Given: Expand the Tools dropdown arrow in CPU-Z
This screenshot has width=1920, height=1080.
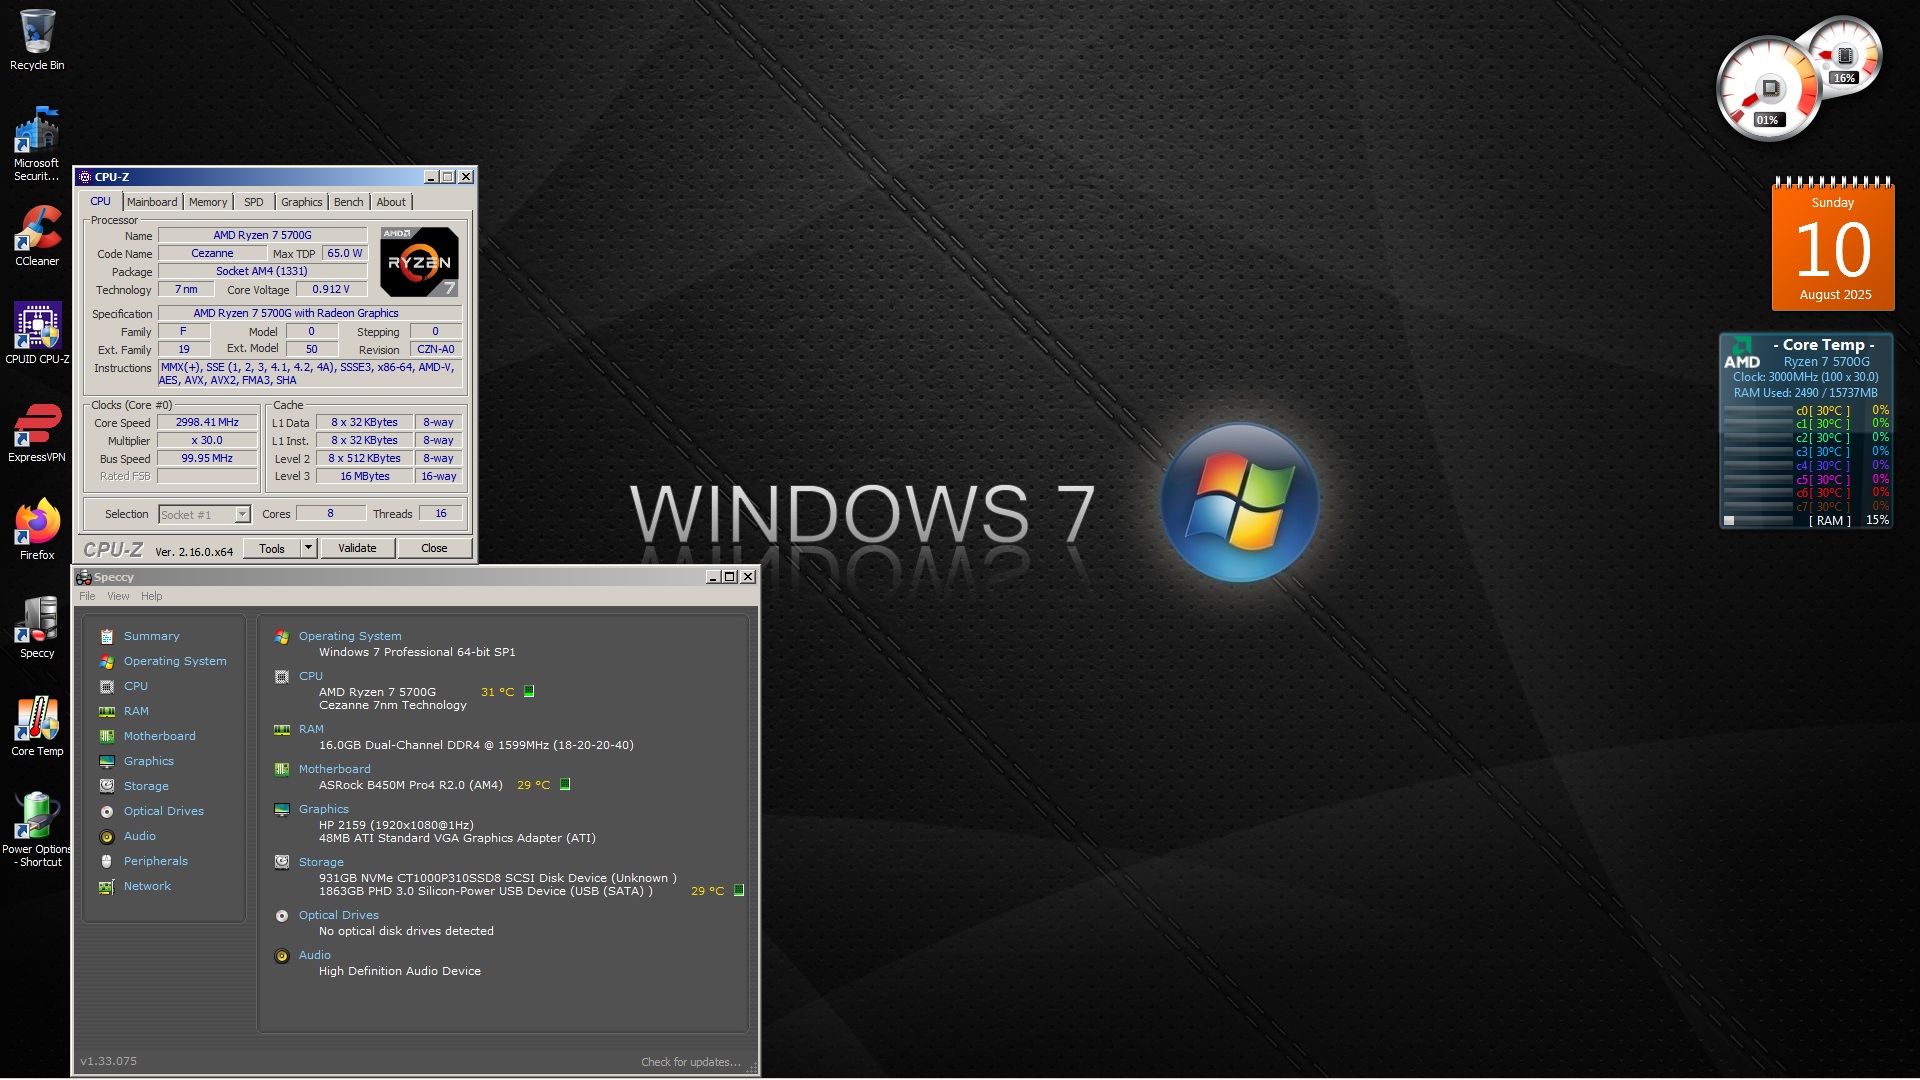Looking at the screenshot, I should tap(308, 548).
